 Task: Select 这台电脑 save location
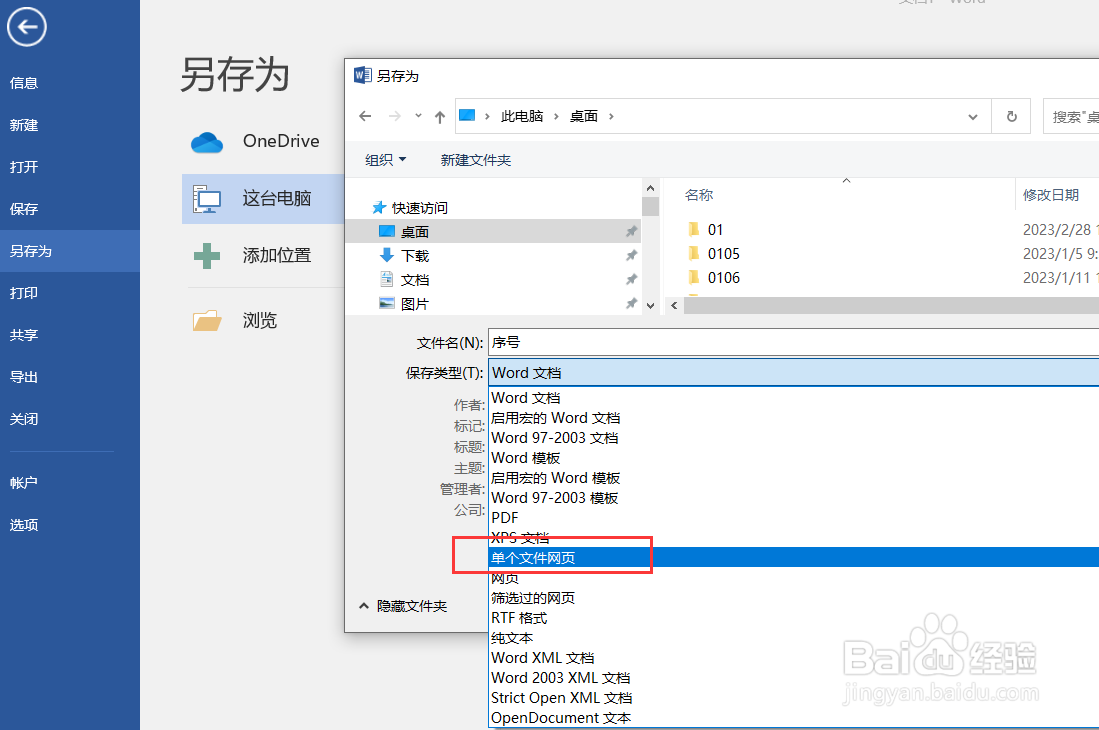click(263, 199)
